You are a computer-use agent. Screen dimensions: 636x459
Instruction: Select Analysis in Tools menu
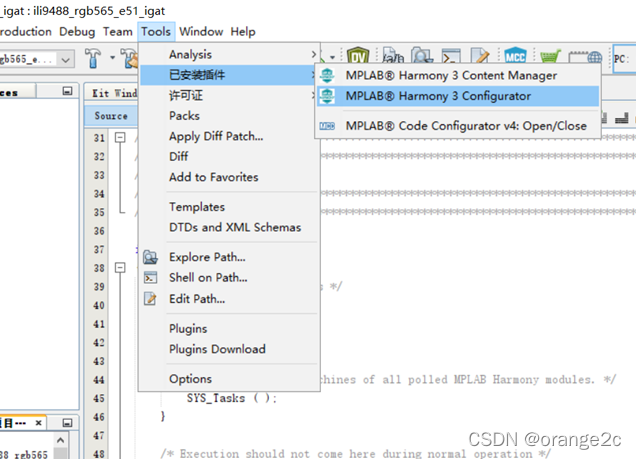(x=229, y=54)
